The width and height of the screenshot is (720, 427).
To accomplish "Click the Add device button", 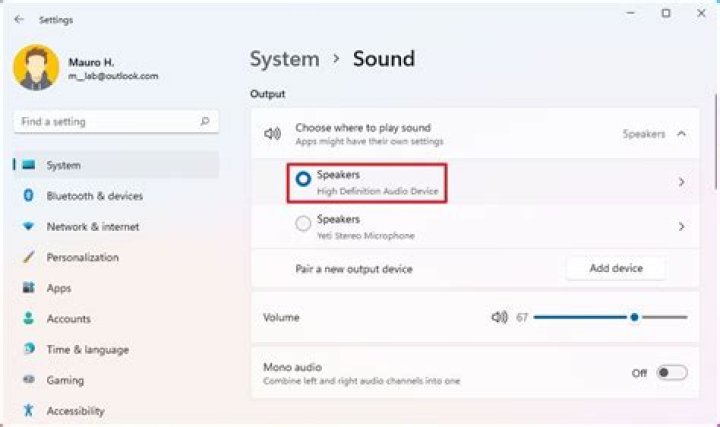I will coord(615,268).
